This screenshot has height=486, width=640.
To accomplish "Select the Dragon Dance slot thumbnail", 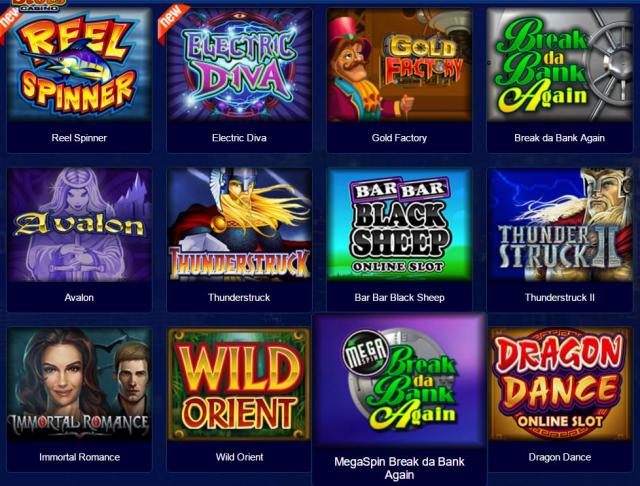I will 560,384.
